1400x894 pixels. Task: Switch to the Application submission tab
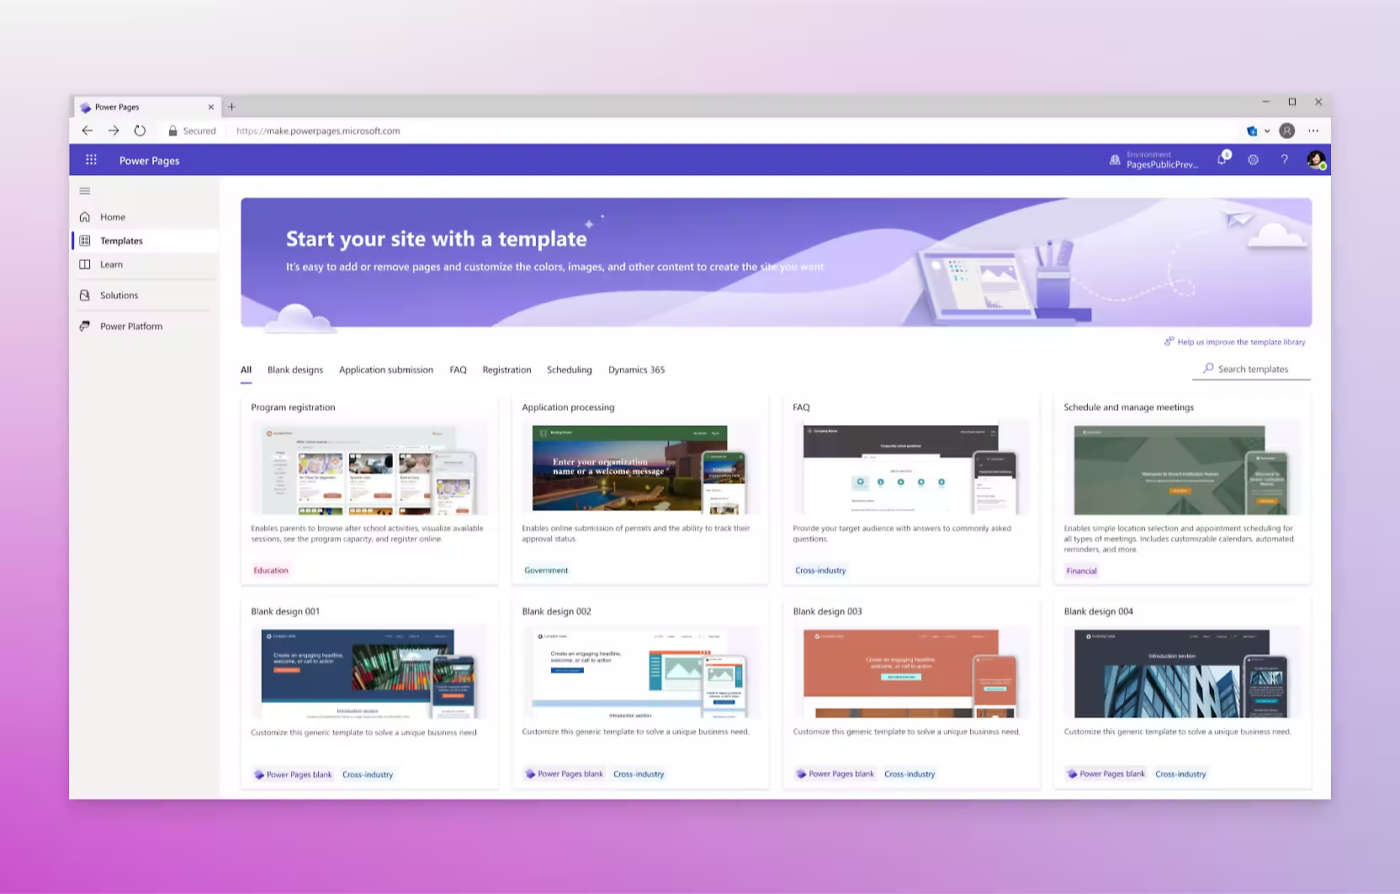(386, 370)
